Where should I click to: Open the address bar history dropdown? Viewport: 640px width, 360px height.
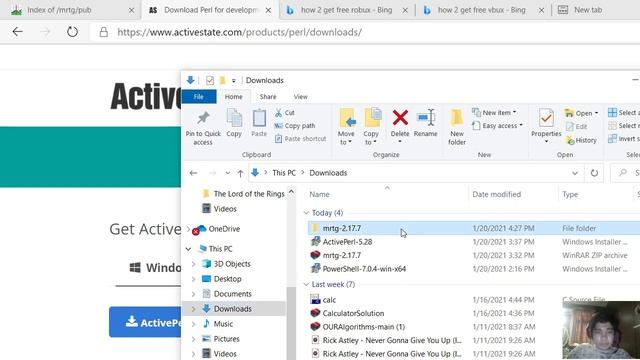tap(575, 173)
